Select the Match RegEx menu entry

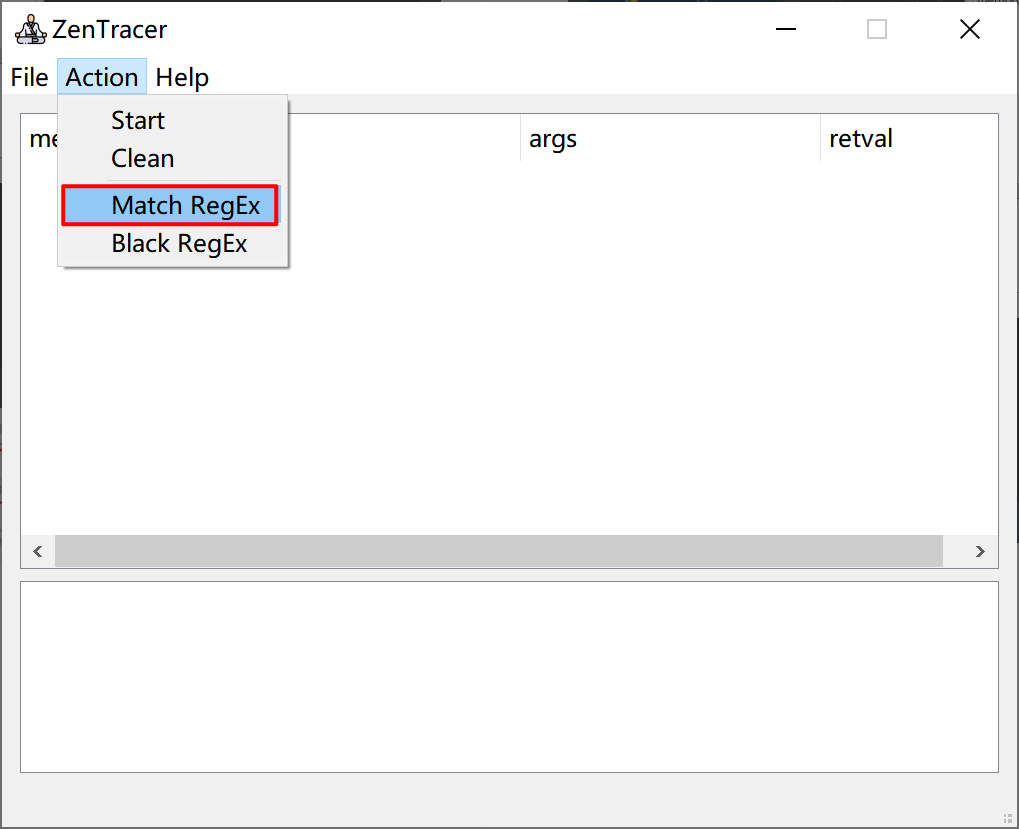point(170,205)
